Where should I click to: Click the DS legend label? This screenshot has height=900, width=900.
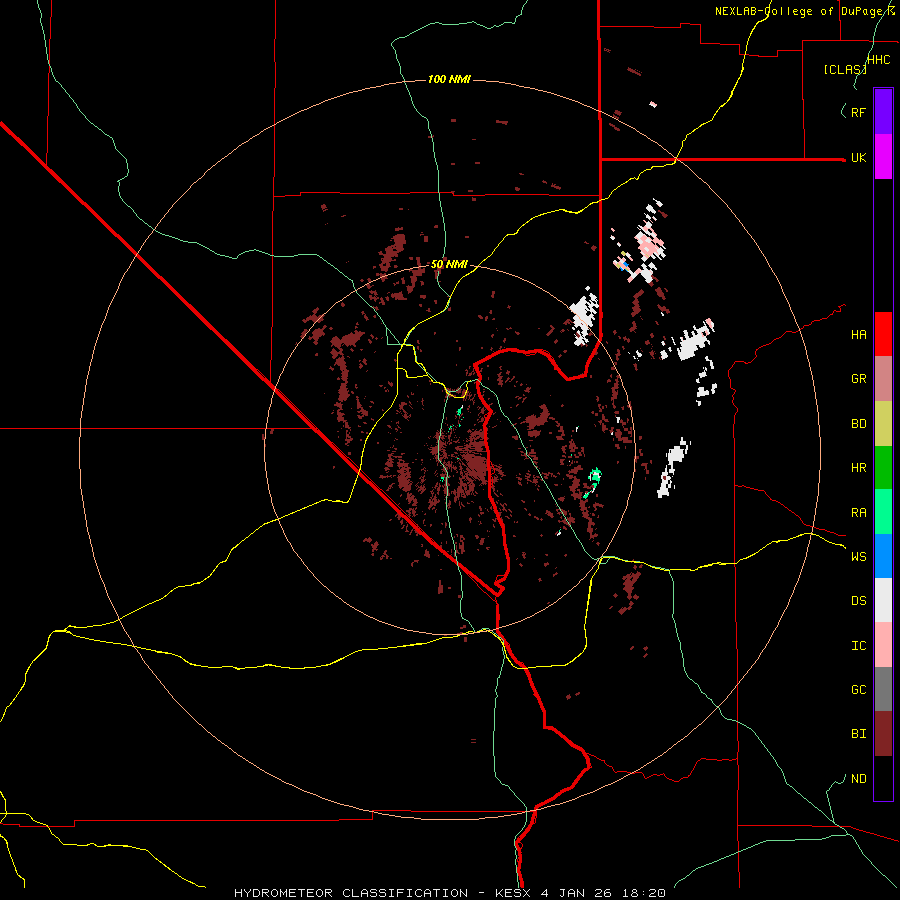pyautogui.click(x=858, y=601)
